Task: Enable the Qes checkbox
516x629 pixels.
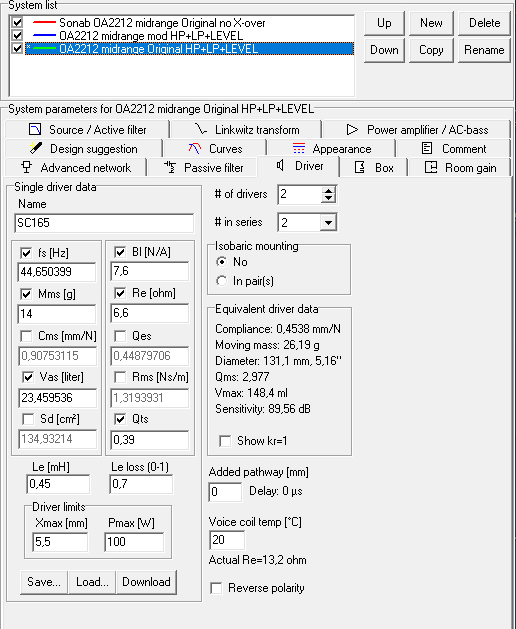Action: (120, 336)
